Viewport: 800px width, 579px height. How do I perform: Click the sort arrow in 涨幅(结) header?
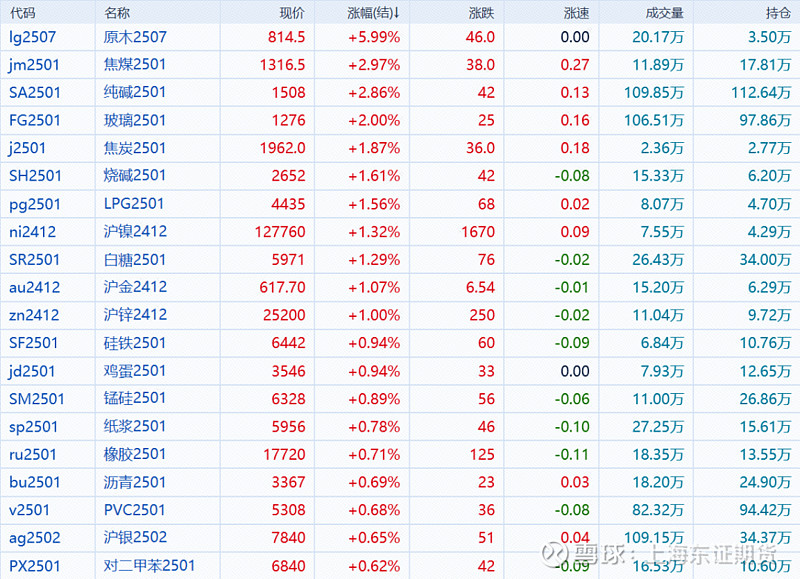[x=397, y=13]
